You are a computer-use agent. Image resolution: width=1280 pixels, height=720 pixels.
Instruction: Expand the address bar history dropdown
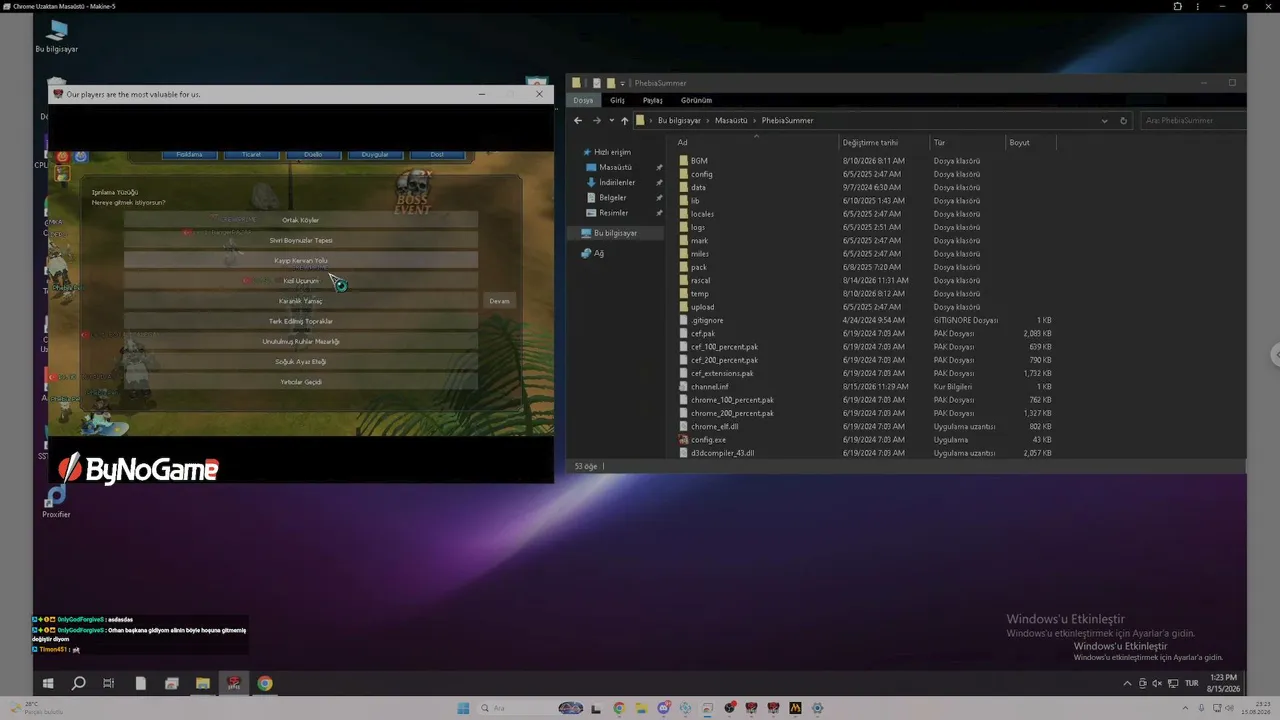(x=1105, y=121)
